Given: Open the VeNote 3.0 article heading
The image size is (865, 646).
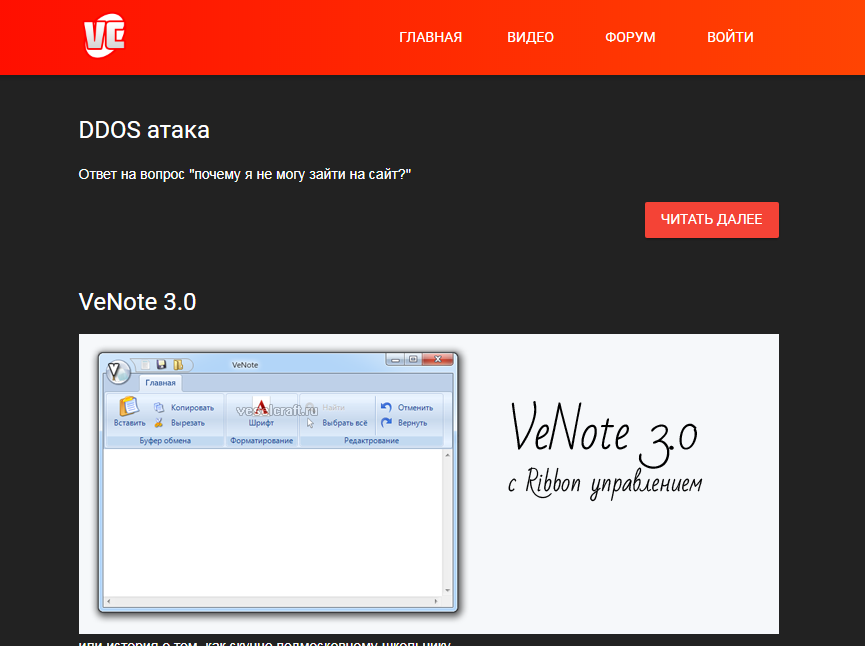Looking at the screenshot, I should click(x=137, y=302).
